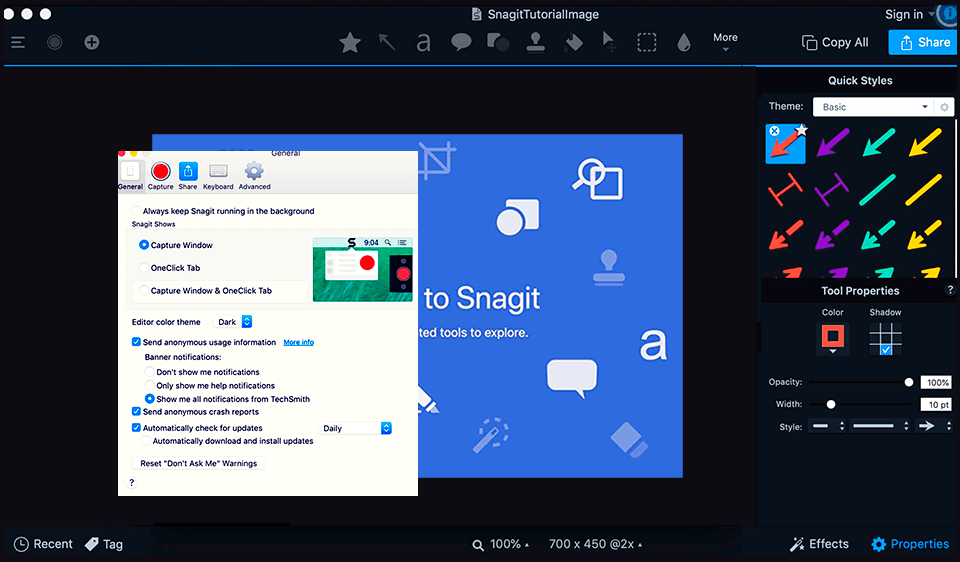Open the hamburger sidebar menu
960x562 pixels.
(x=18, y=42)
